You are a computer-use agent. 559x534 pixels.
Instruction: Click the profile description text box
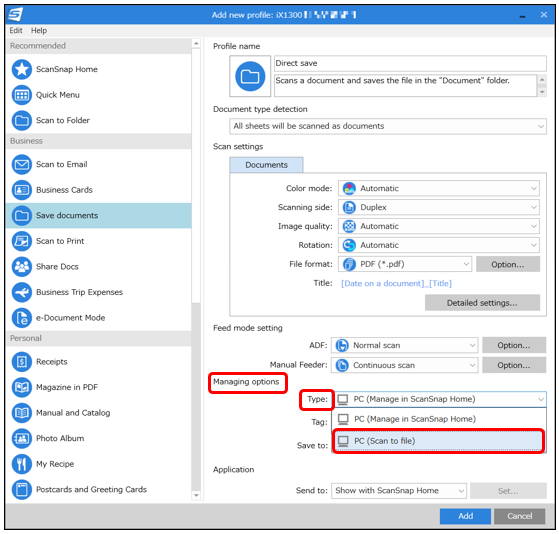[405, 86]
